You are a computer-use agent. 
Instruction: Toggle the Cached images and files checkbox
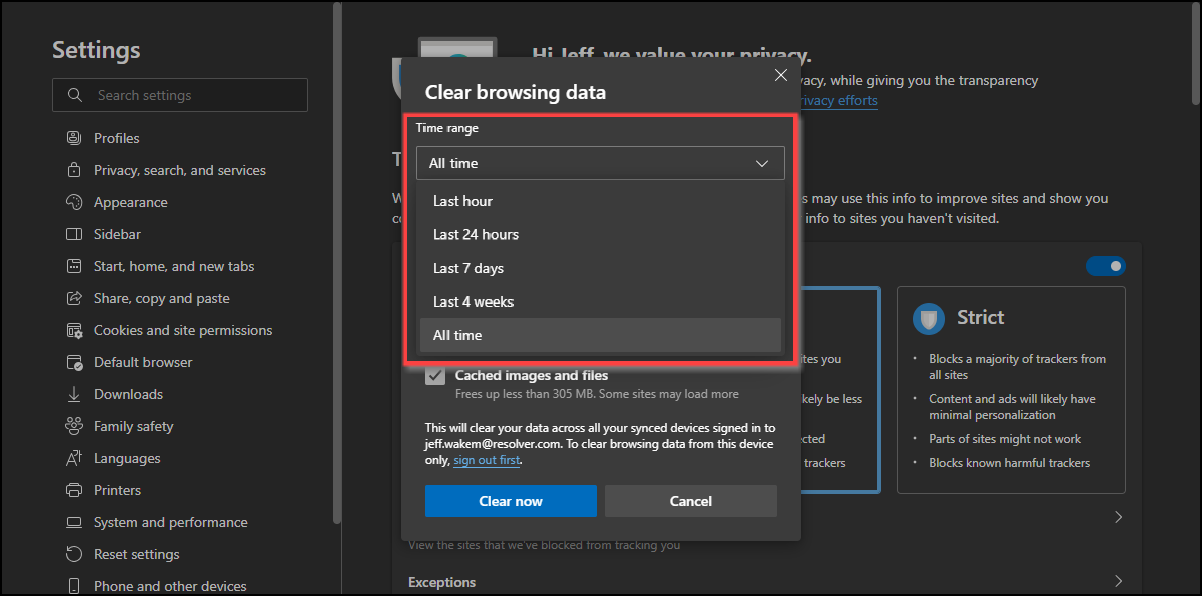[x=435, y=376]
